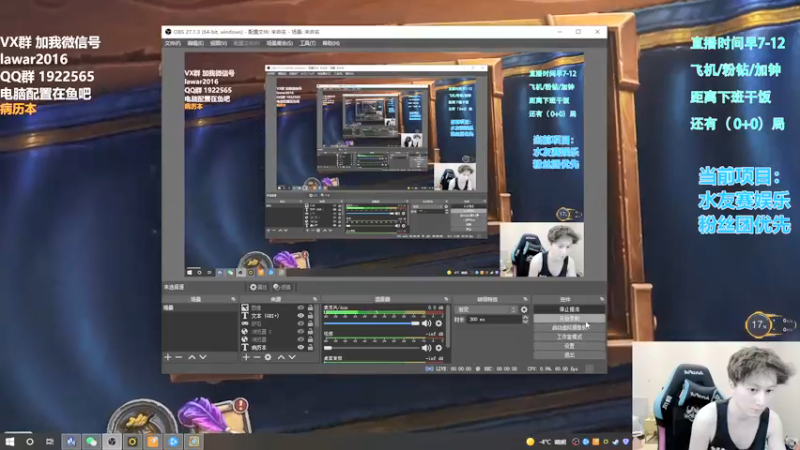Screen dimensions: 800x450
Task: Click the 开始录制 start recording button
Action: (569, 318)
